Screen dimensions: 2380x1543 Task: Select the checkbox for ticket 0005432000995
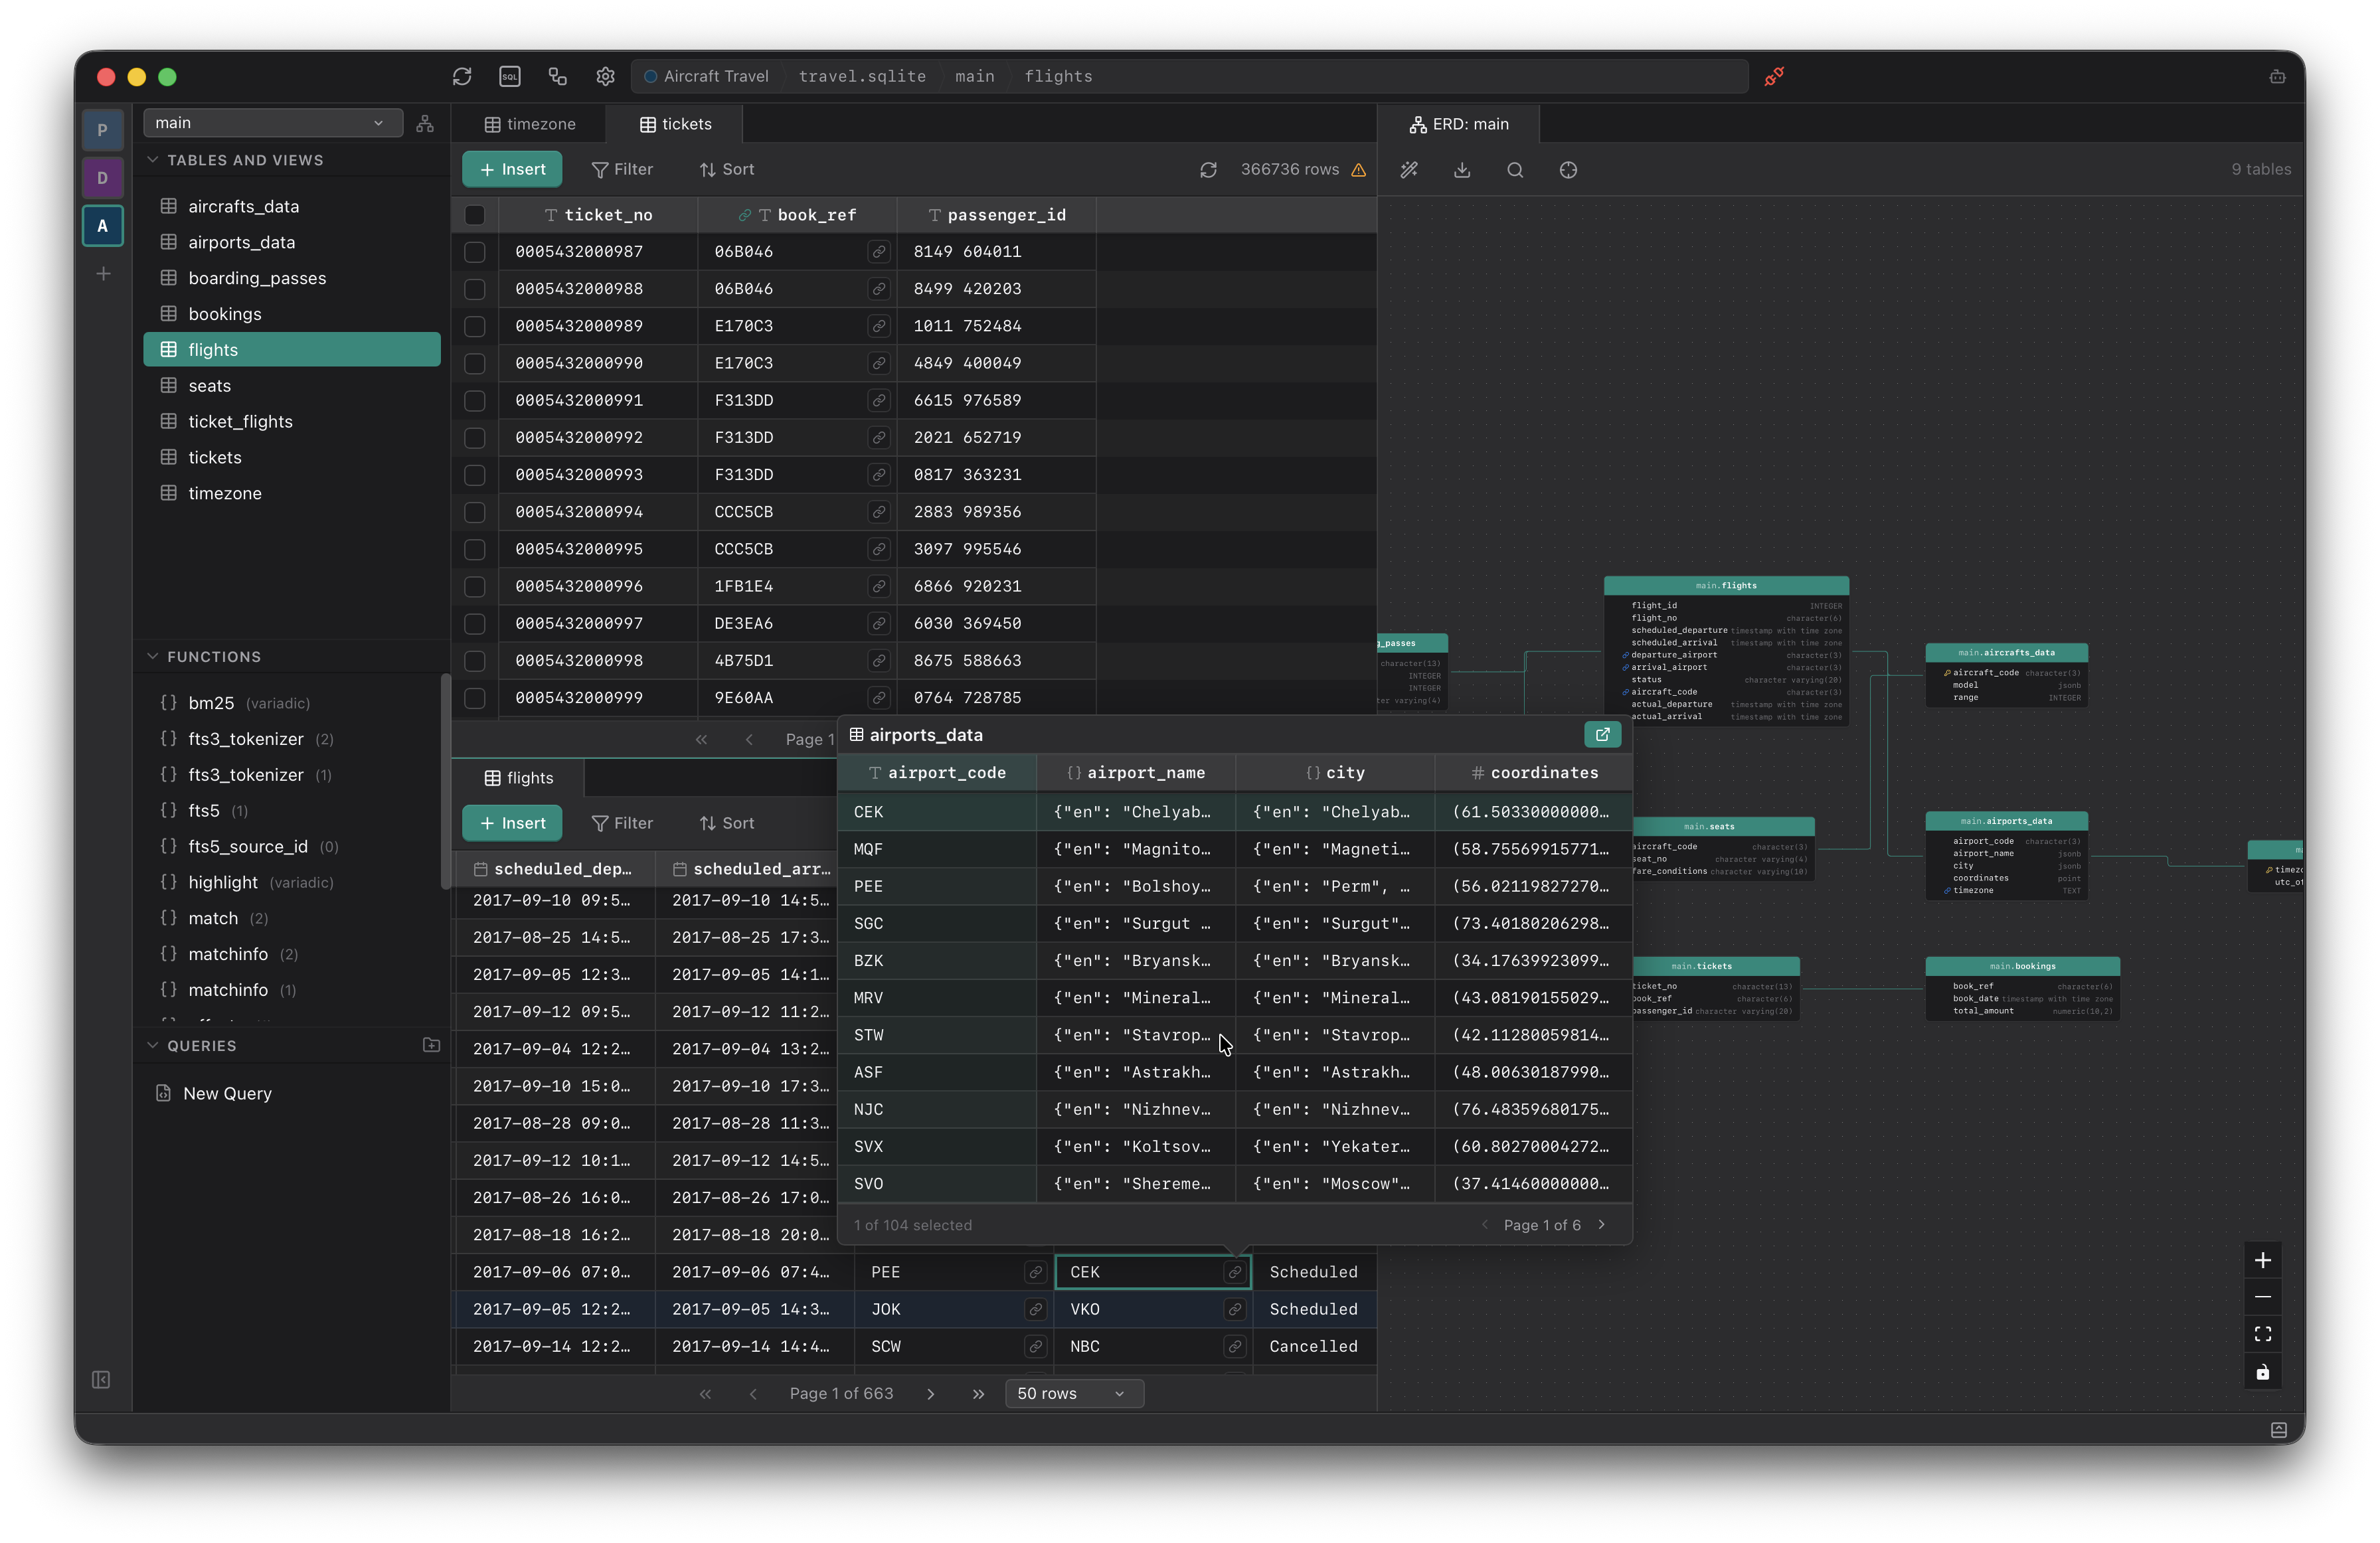[475, 549]
